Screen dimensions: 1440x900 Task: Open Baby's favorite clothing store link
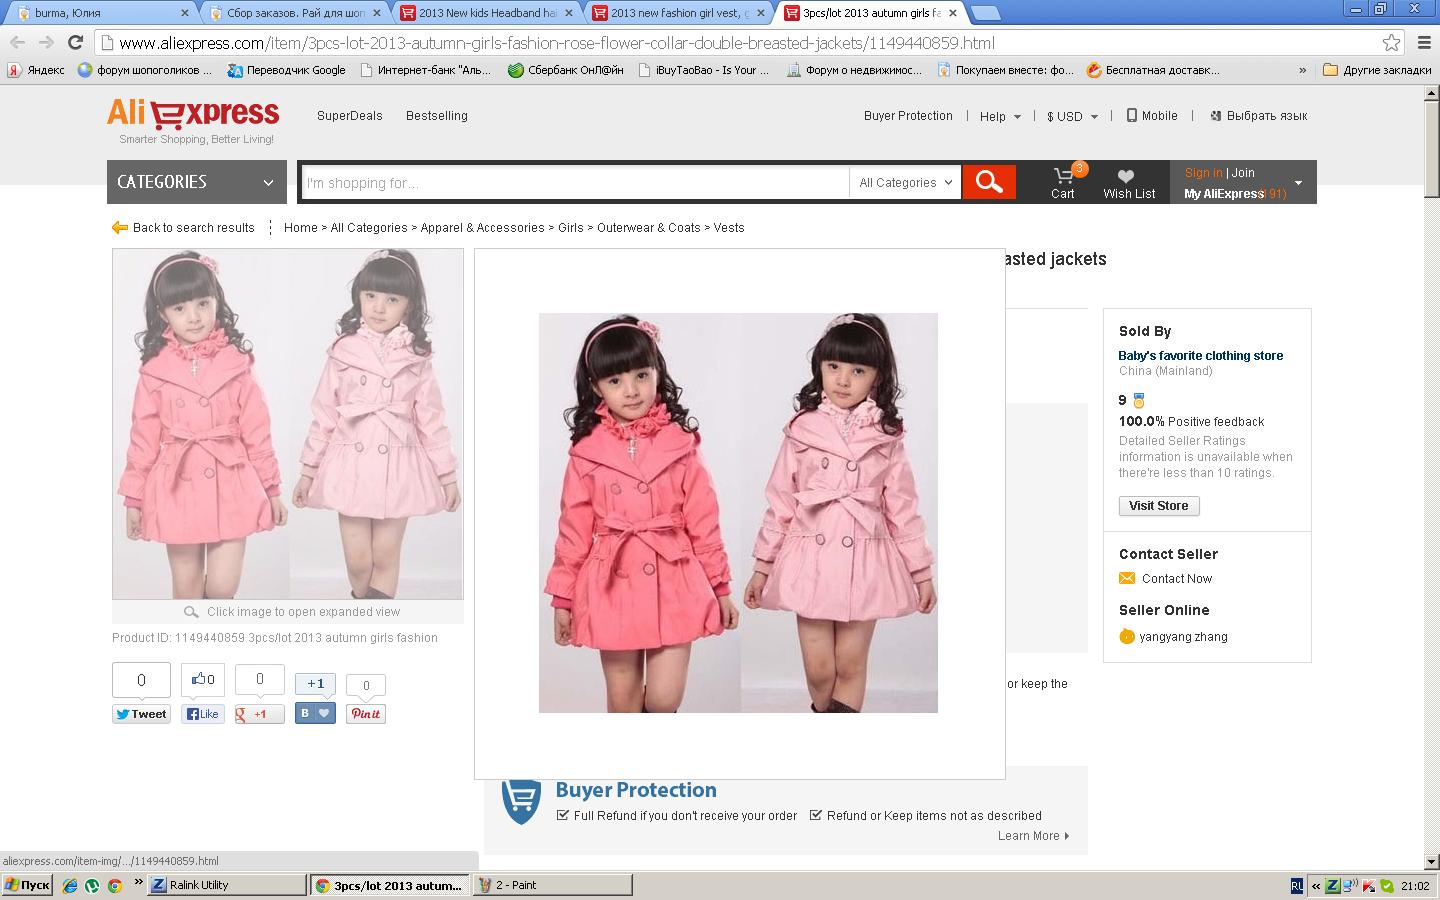(x=1201, y=355)
